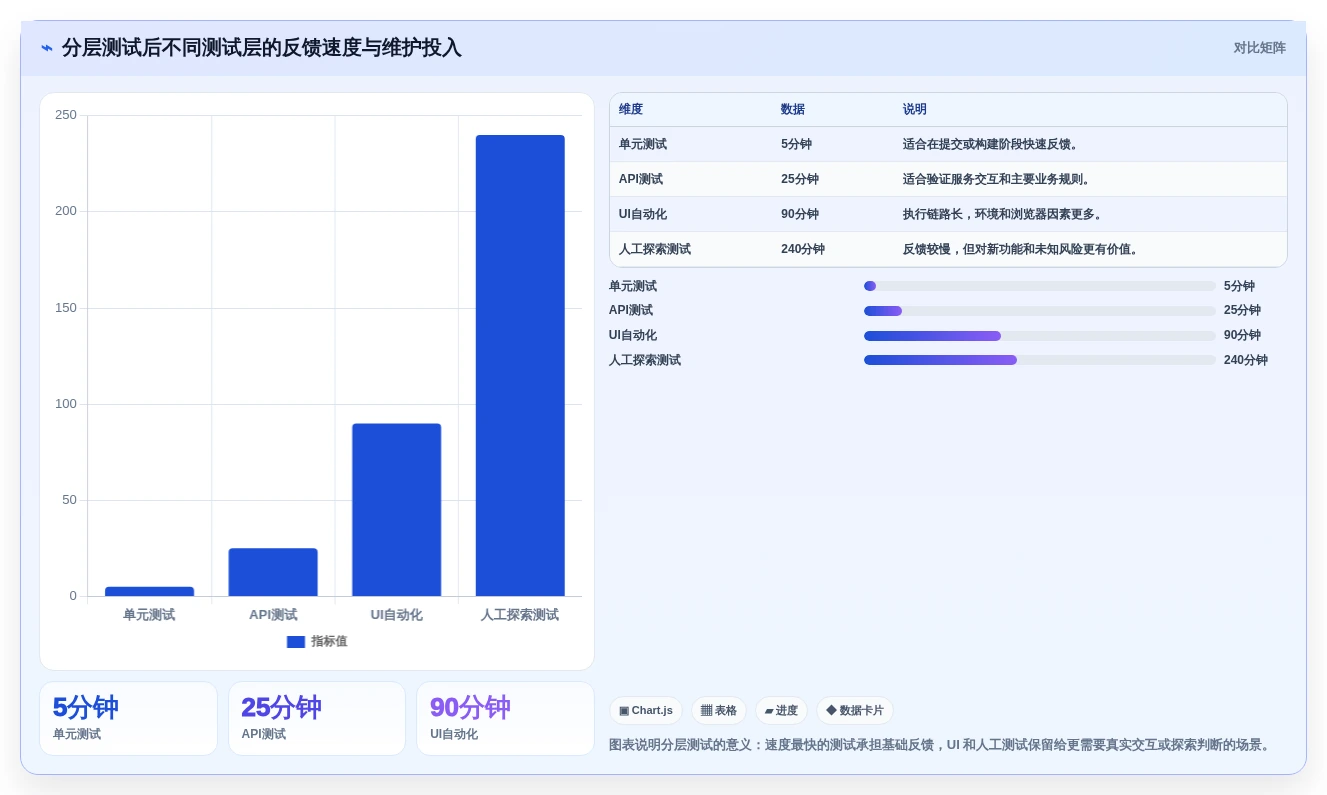Click the 单元测试 x-axis label

click(x=149, y=615)
